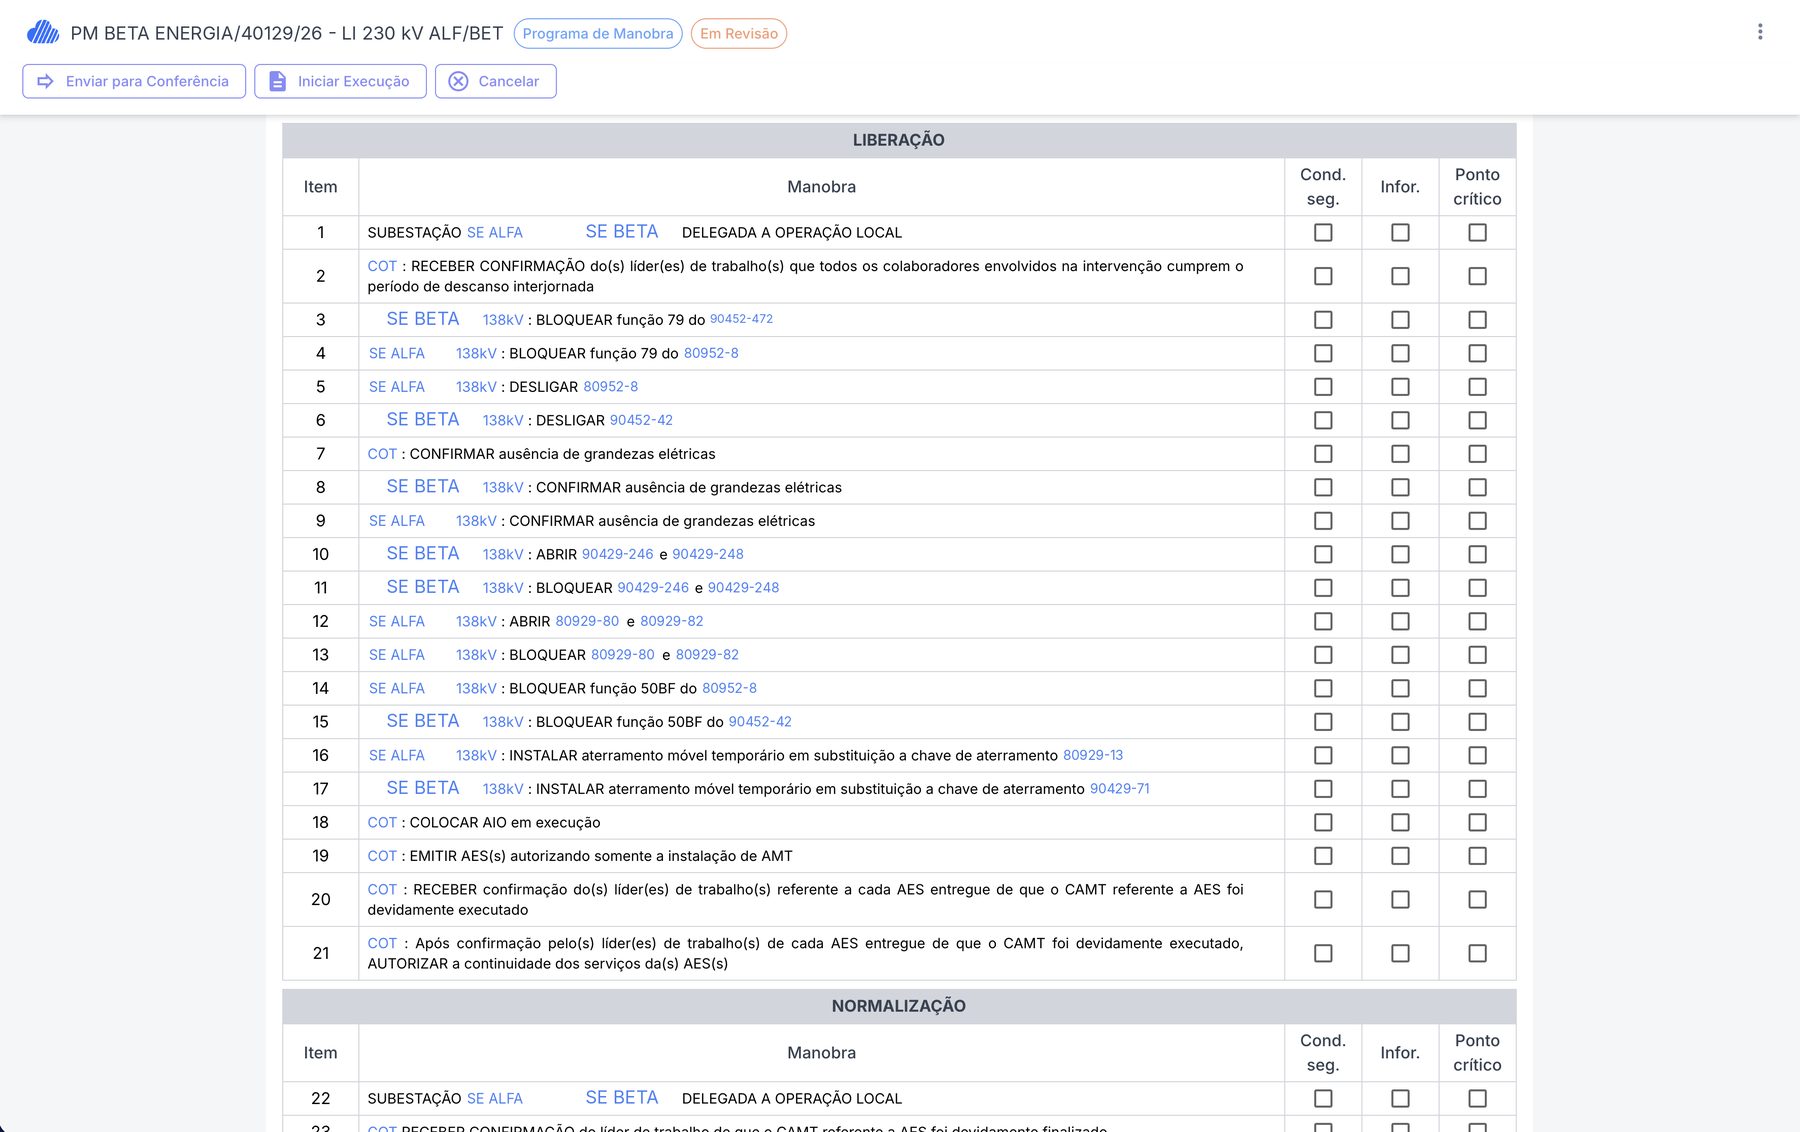Screen dimensions: 1800x1132
Task: Click link 90452-42 in item 15
Action: point(760,722)
